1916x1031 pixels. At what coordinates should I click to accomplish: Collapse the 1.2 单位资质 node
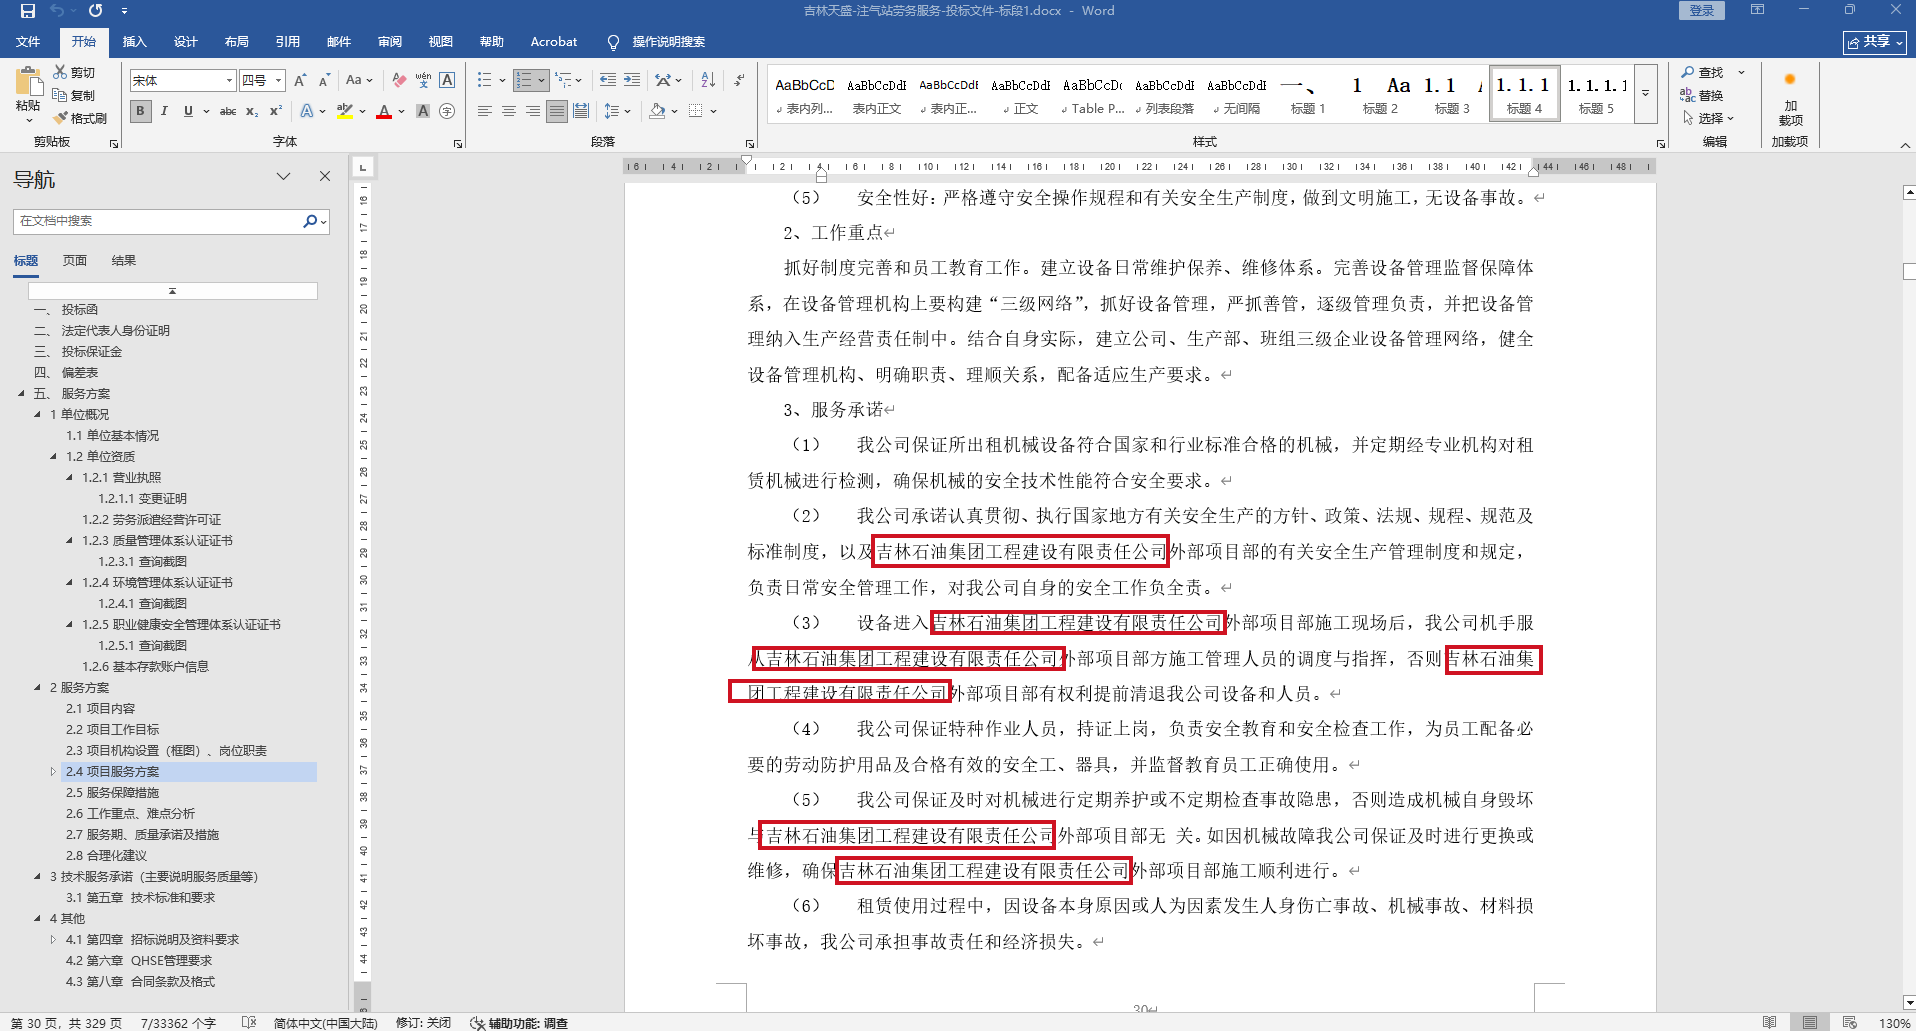(53, 456)
